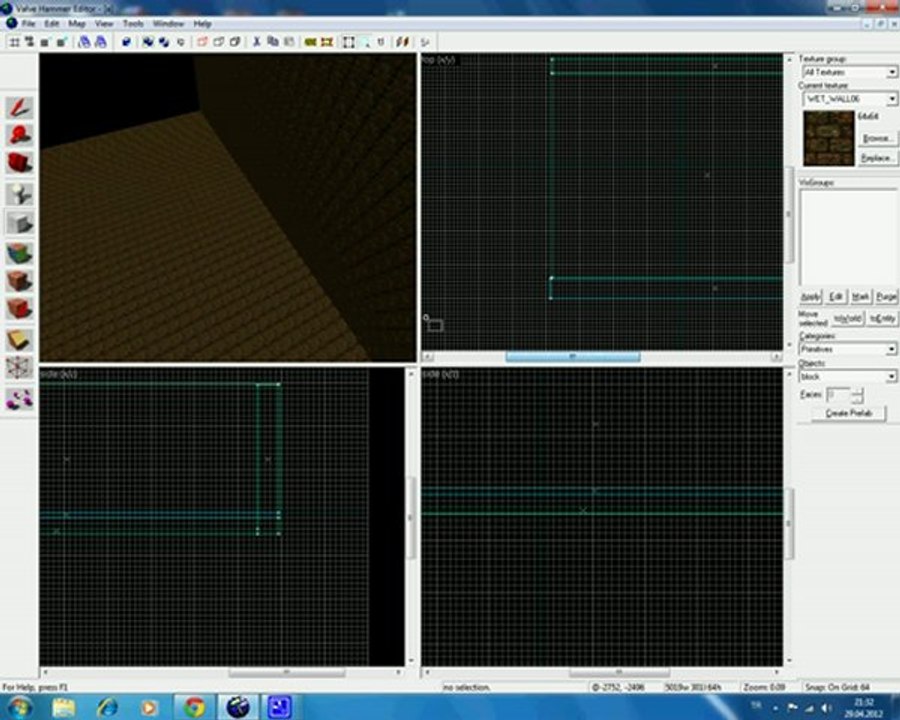Screen dimensions: 900x720
Task: Expand the Texture group dropdown
Action: tap(849, 72)
